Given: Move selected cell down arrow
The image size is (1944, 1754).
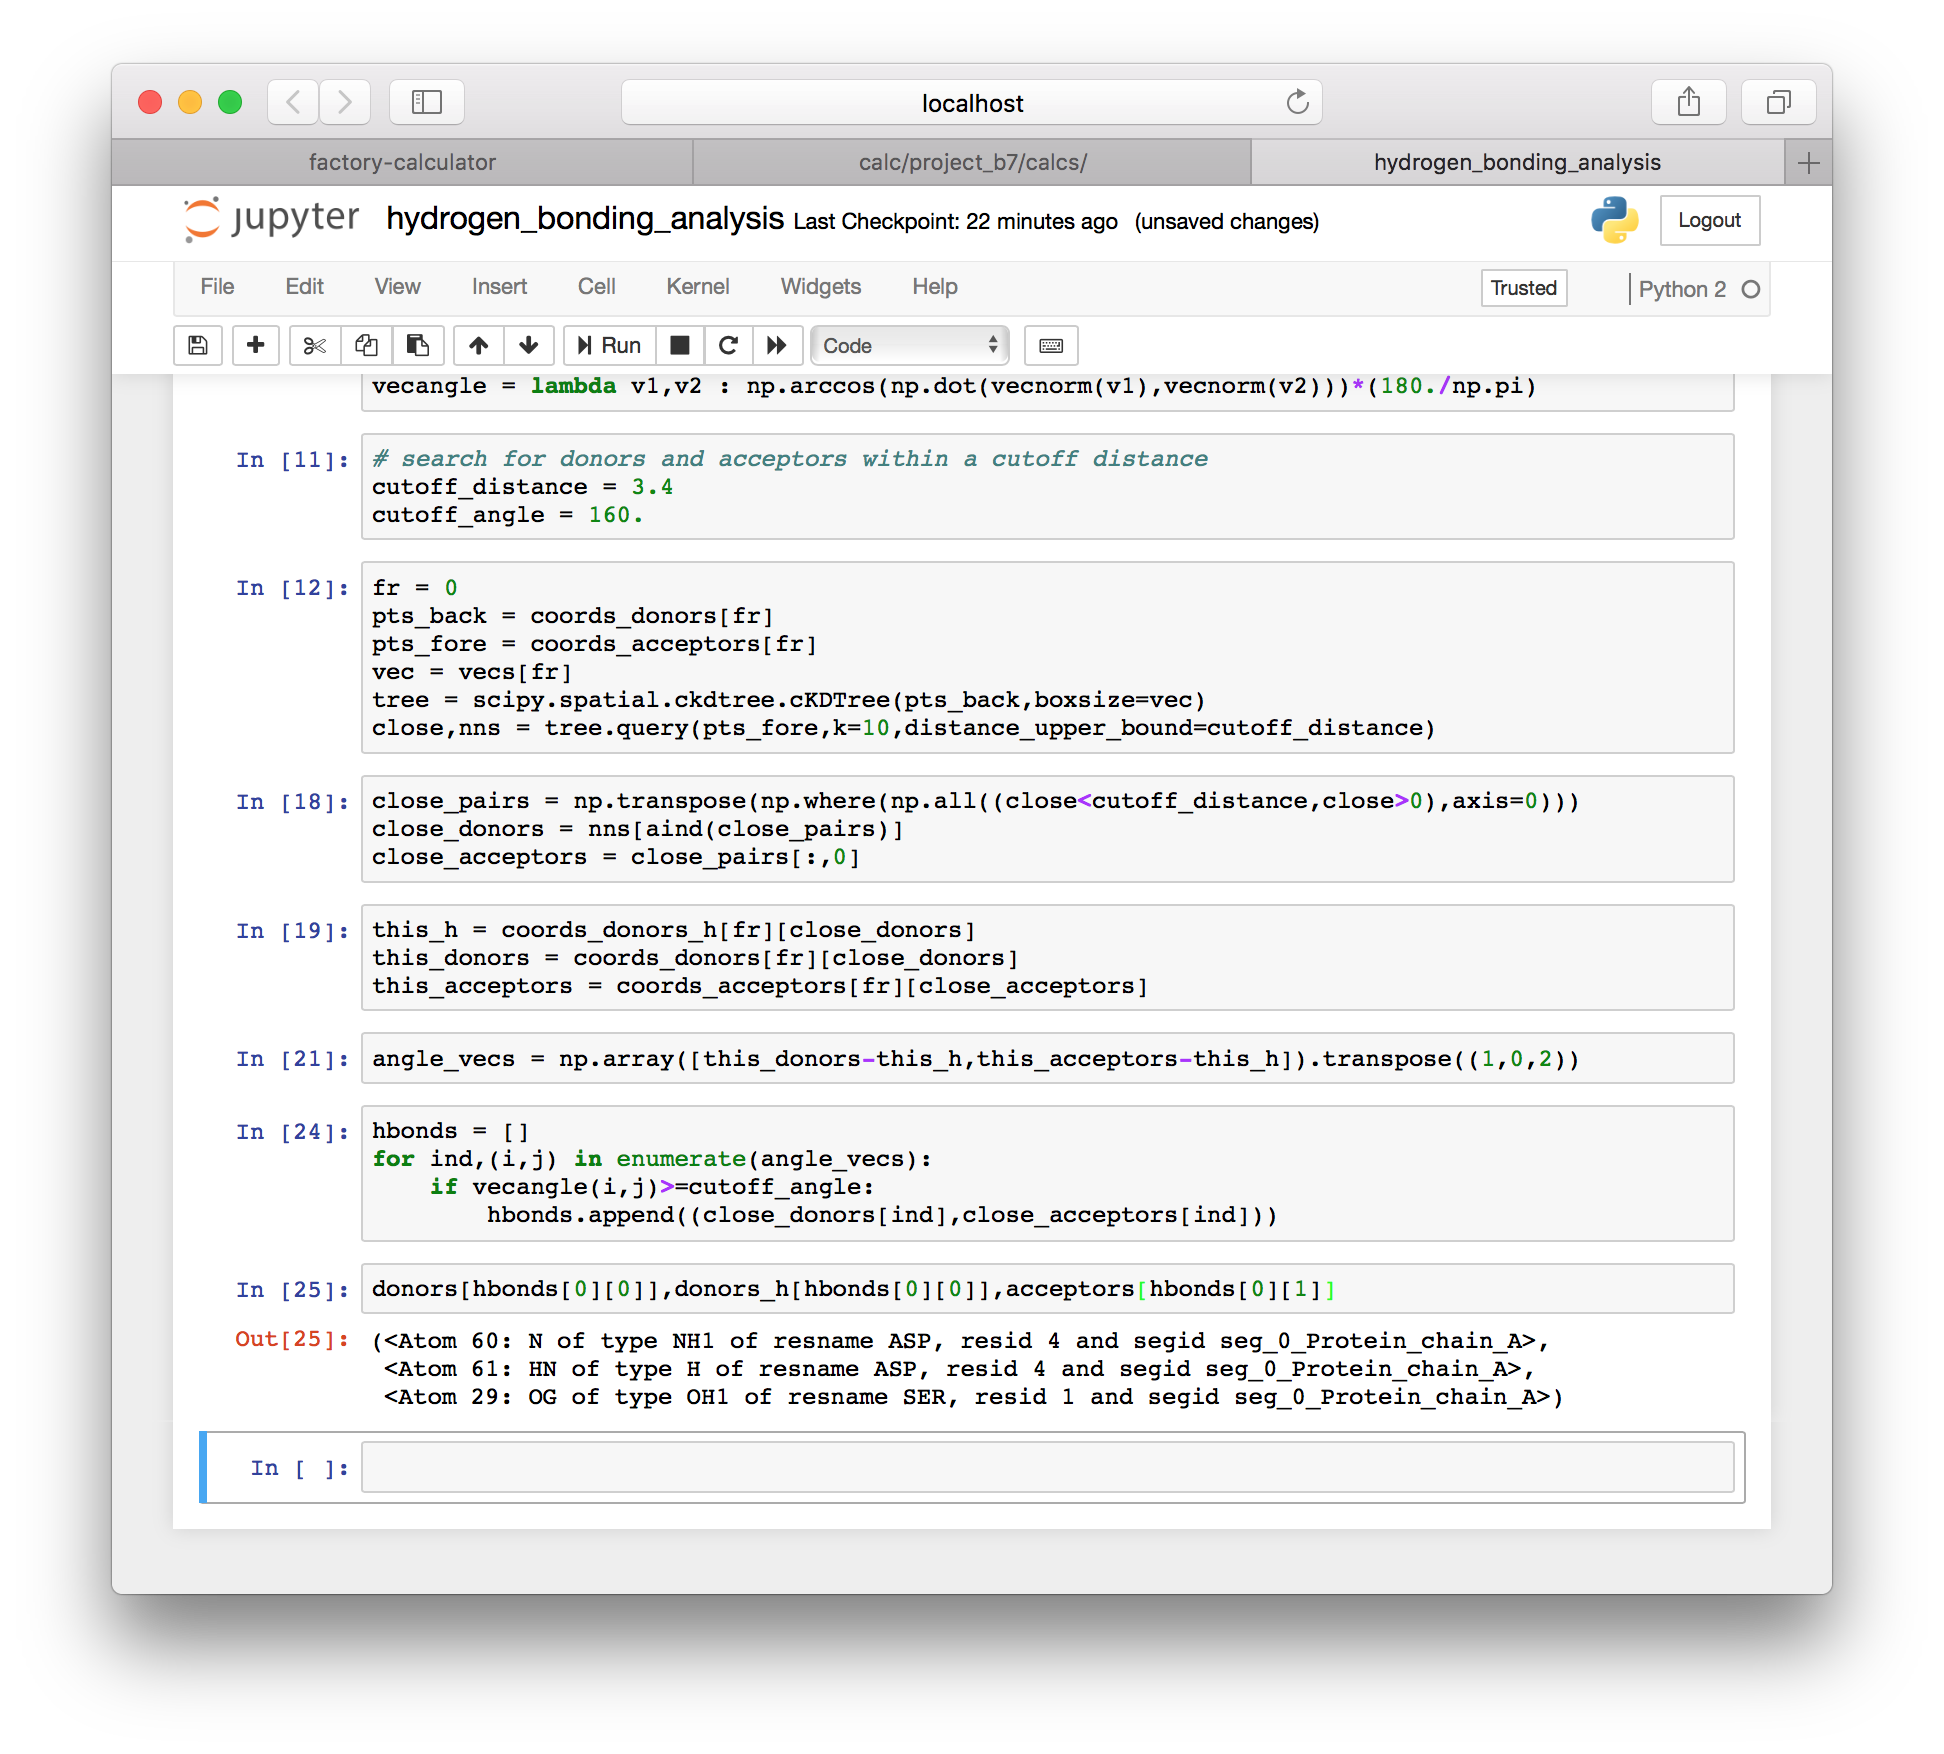Looking at the screenshot, I should coord(529,345).
